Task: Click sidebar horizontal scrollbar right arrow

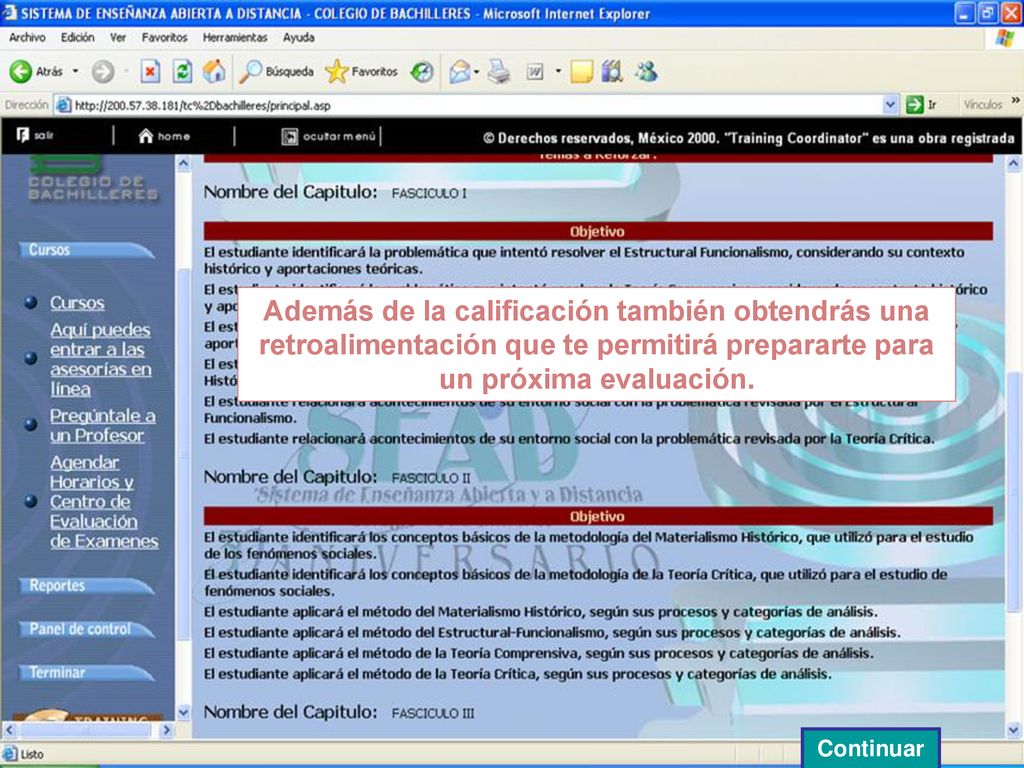Action: (x=167, y=729)
